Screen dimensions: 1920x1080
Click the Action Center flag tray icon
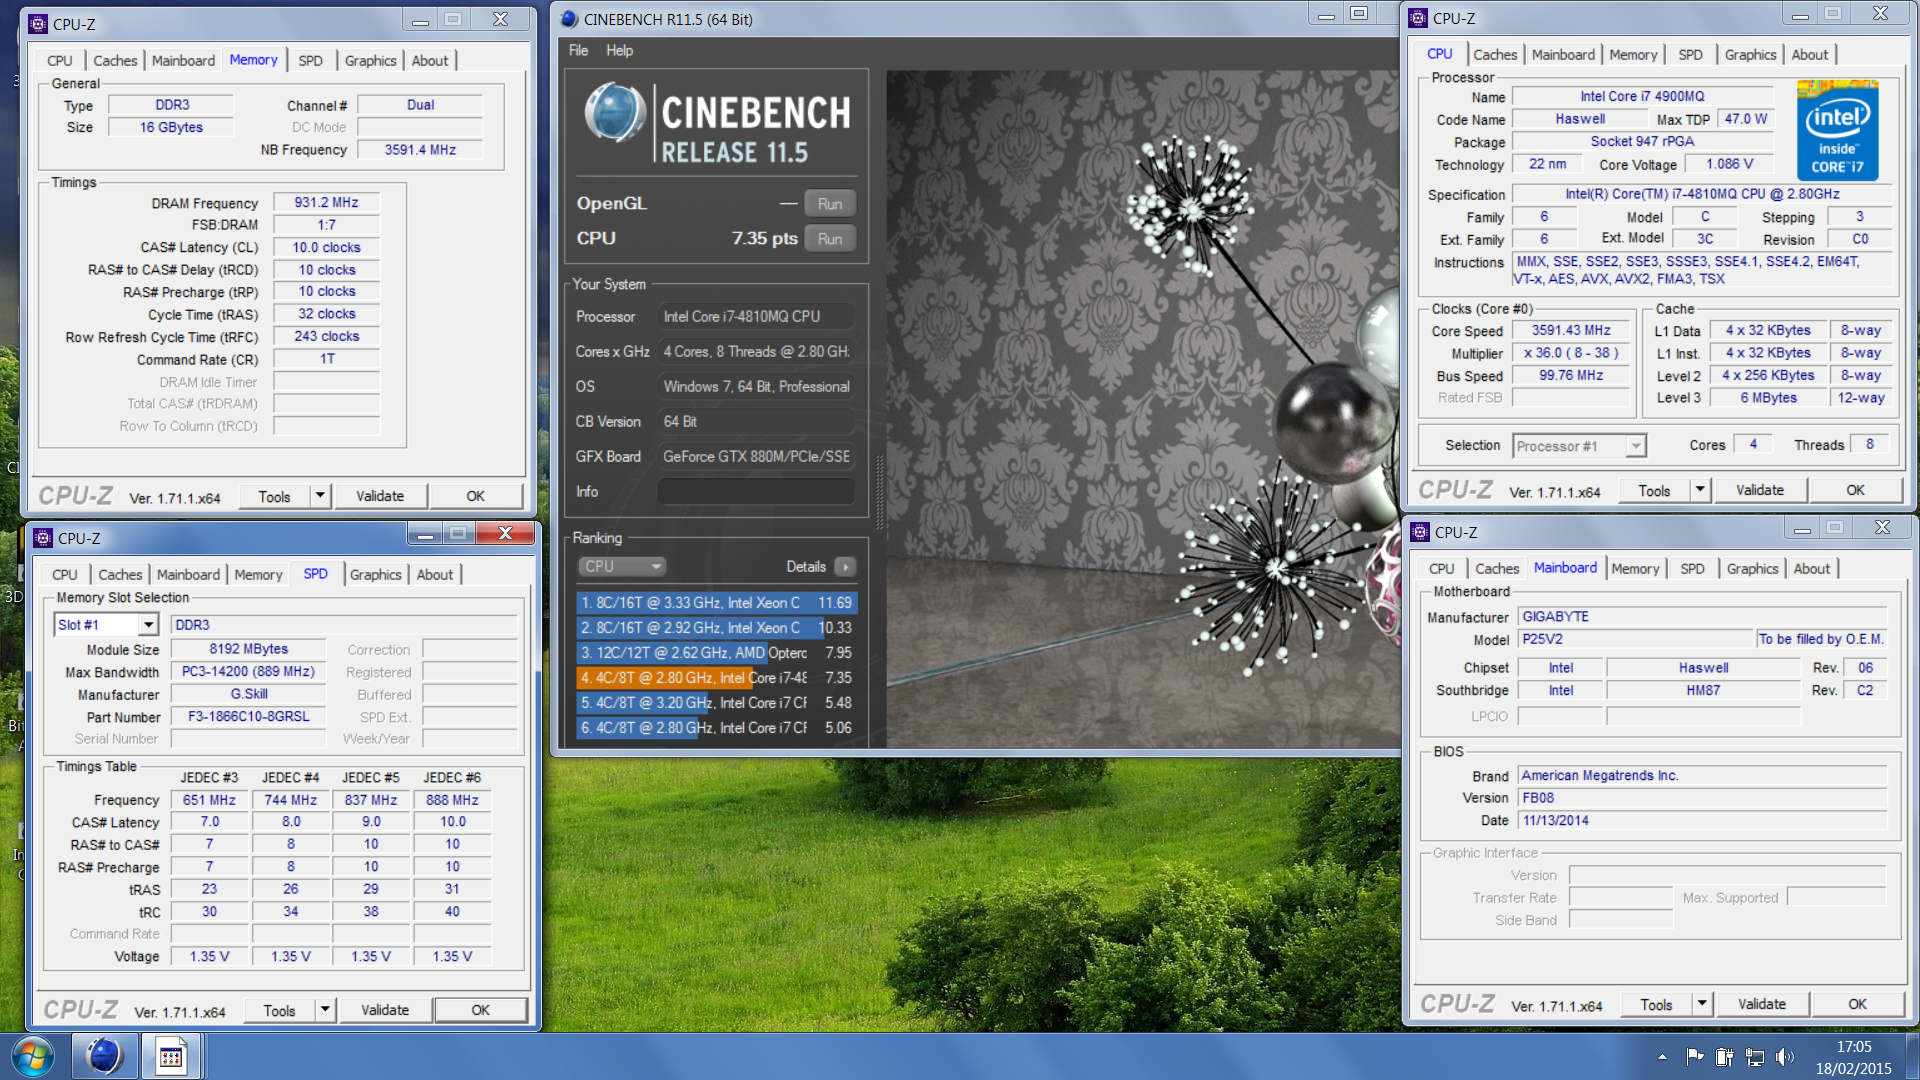[x=1694, y=1056]
